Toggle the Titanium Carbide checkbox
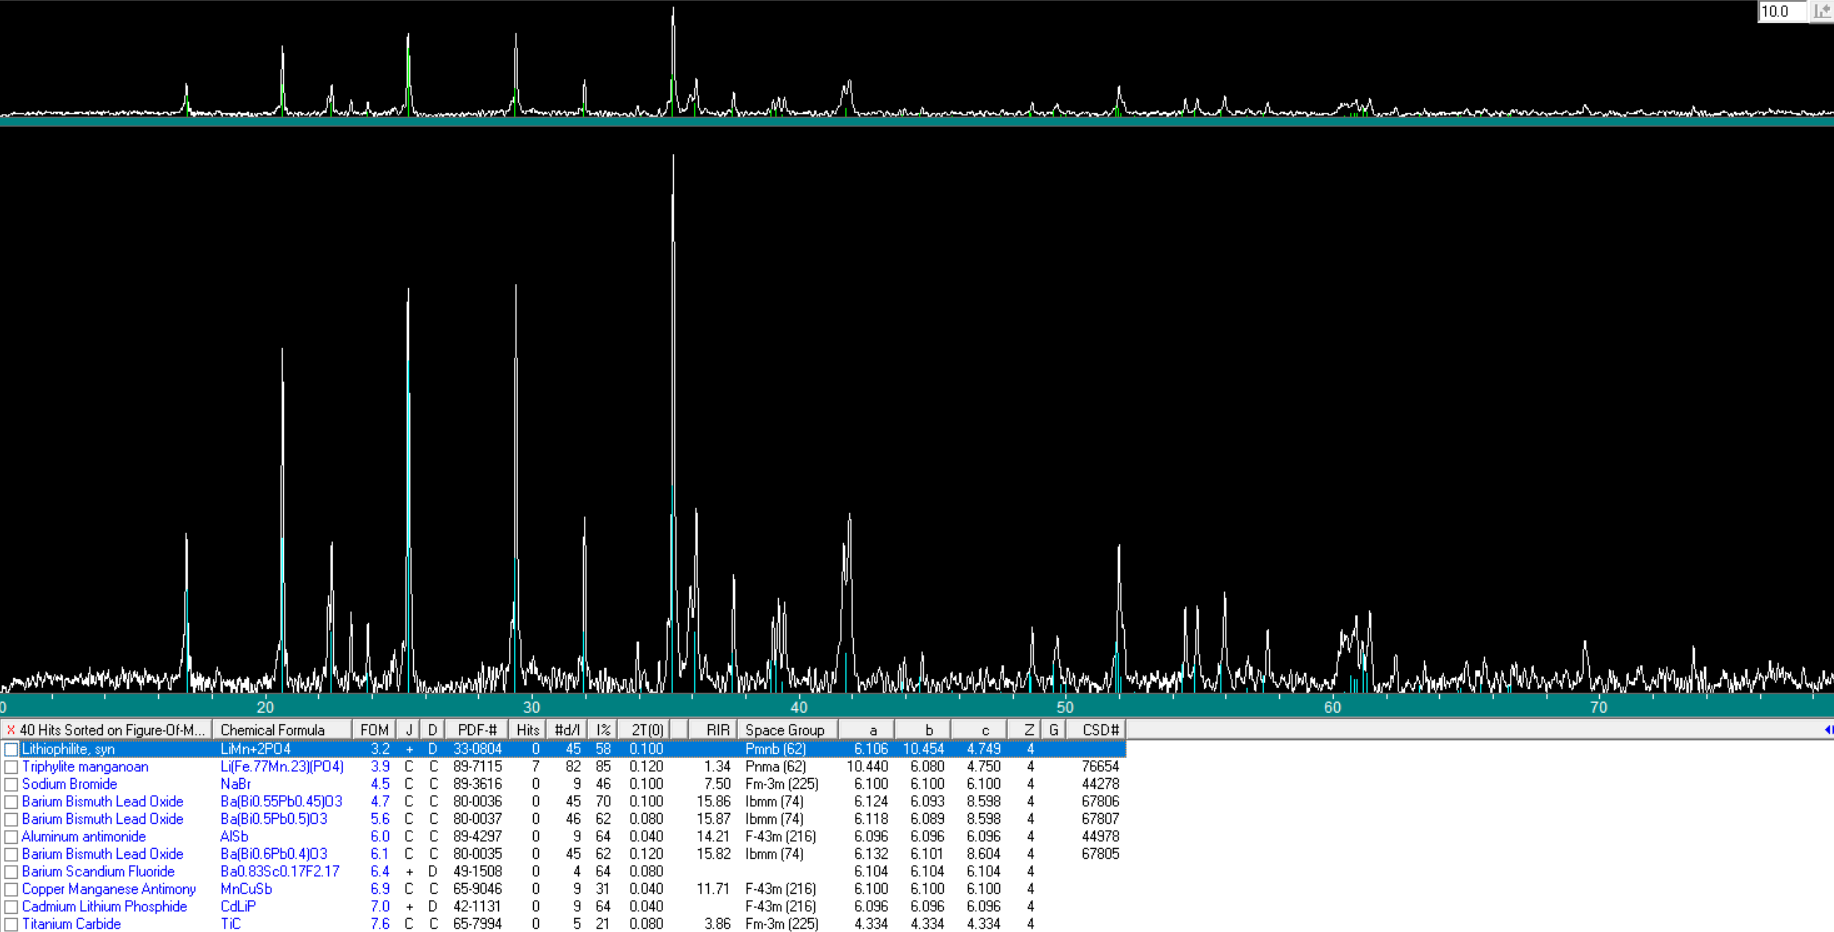This screenshot has width=1834, height=932. pos(11,925)
